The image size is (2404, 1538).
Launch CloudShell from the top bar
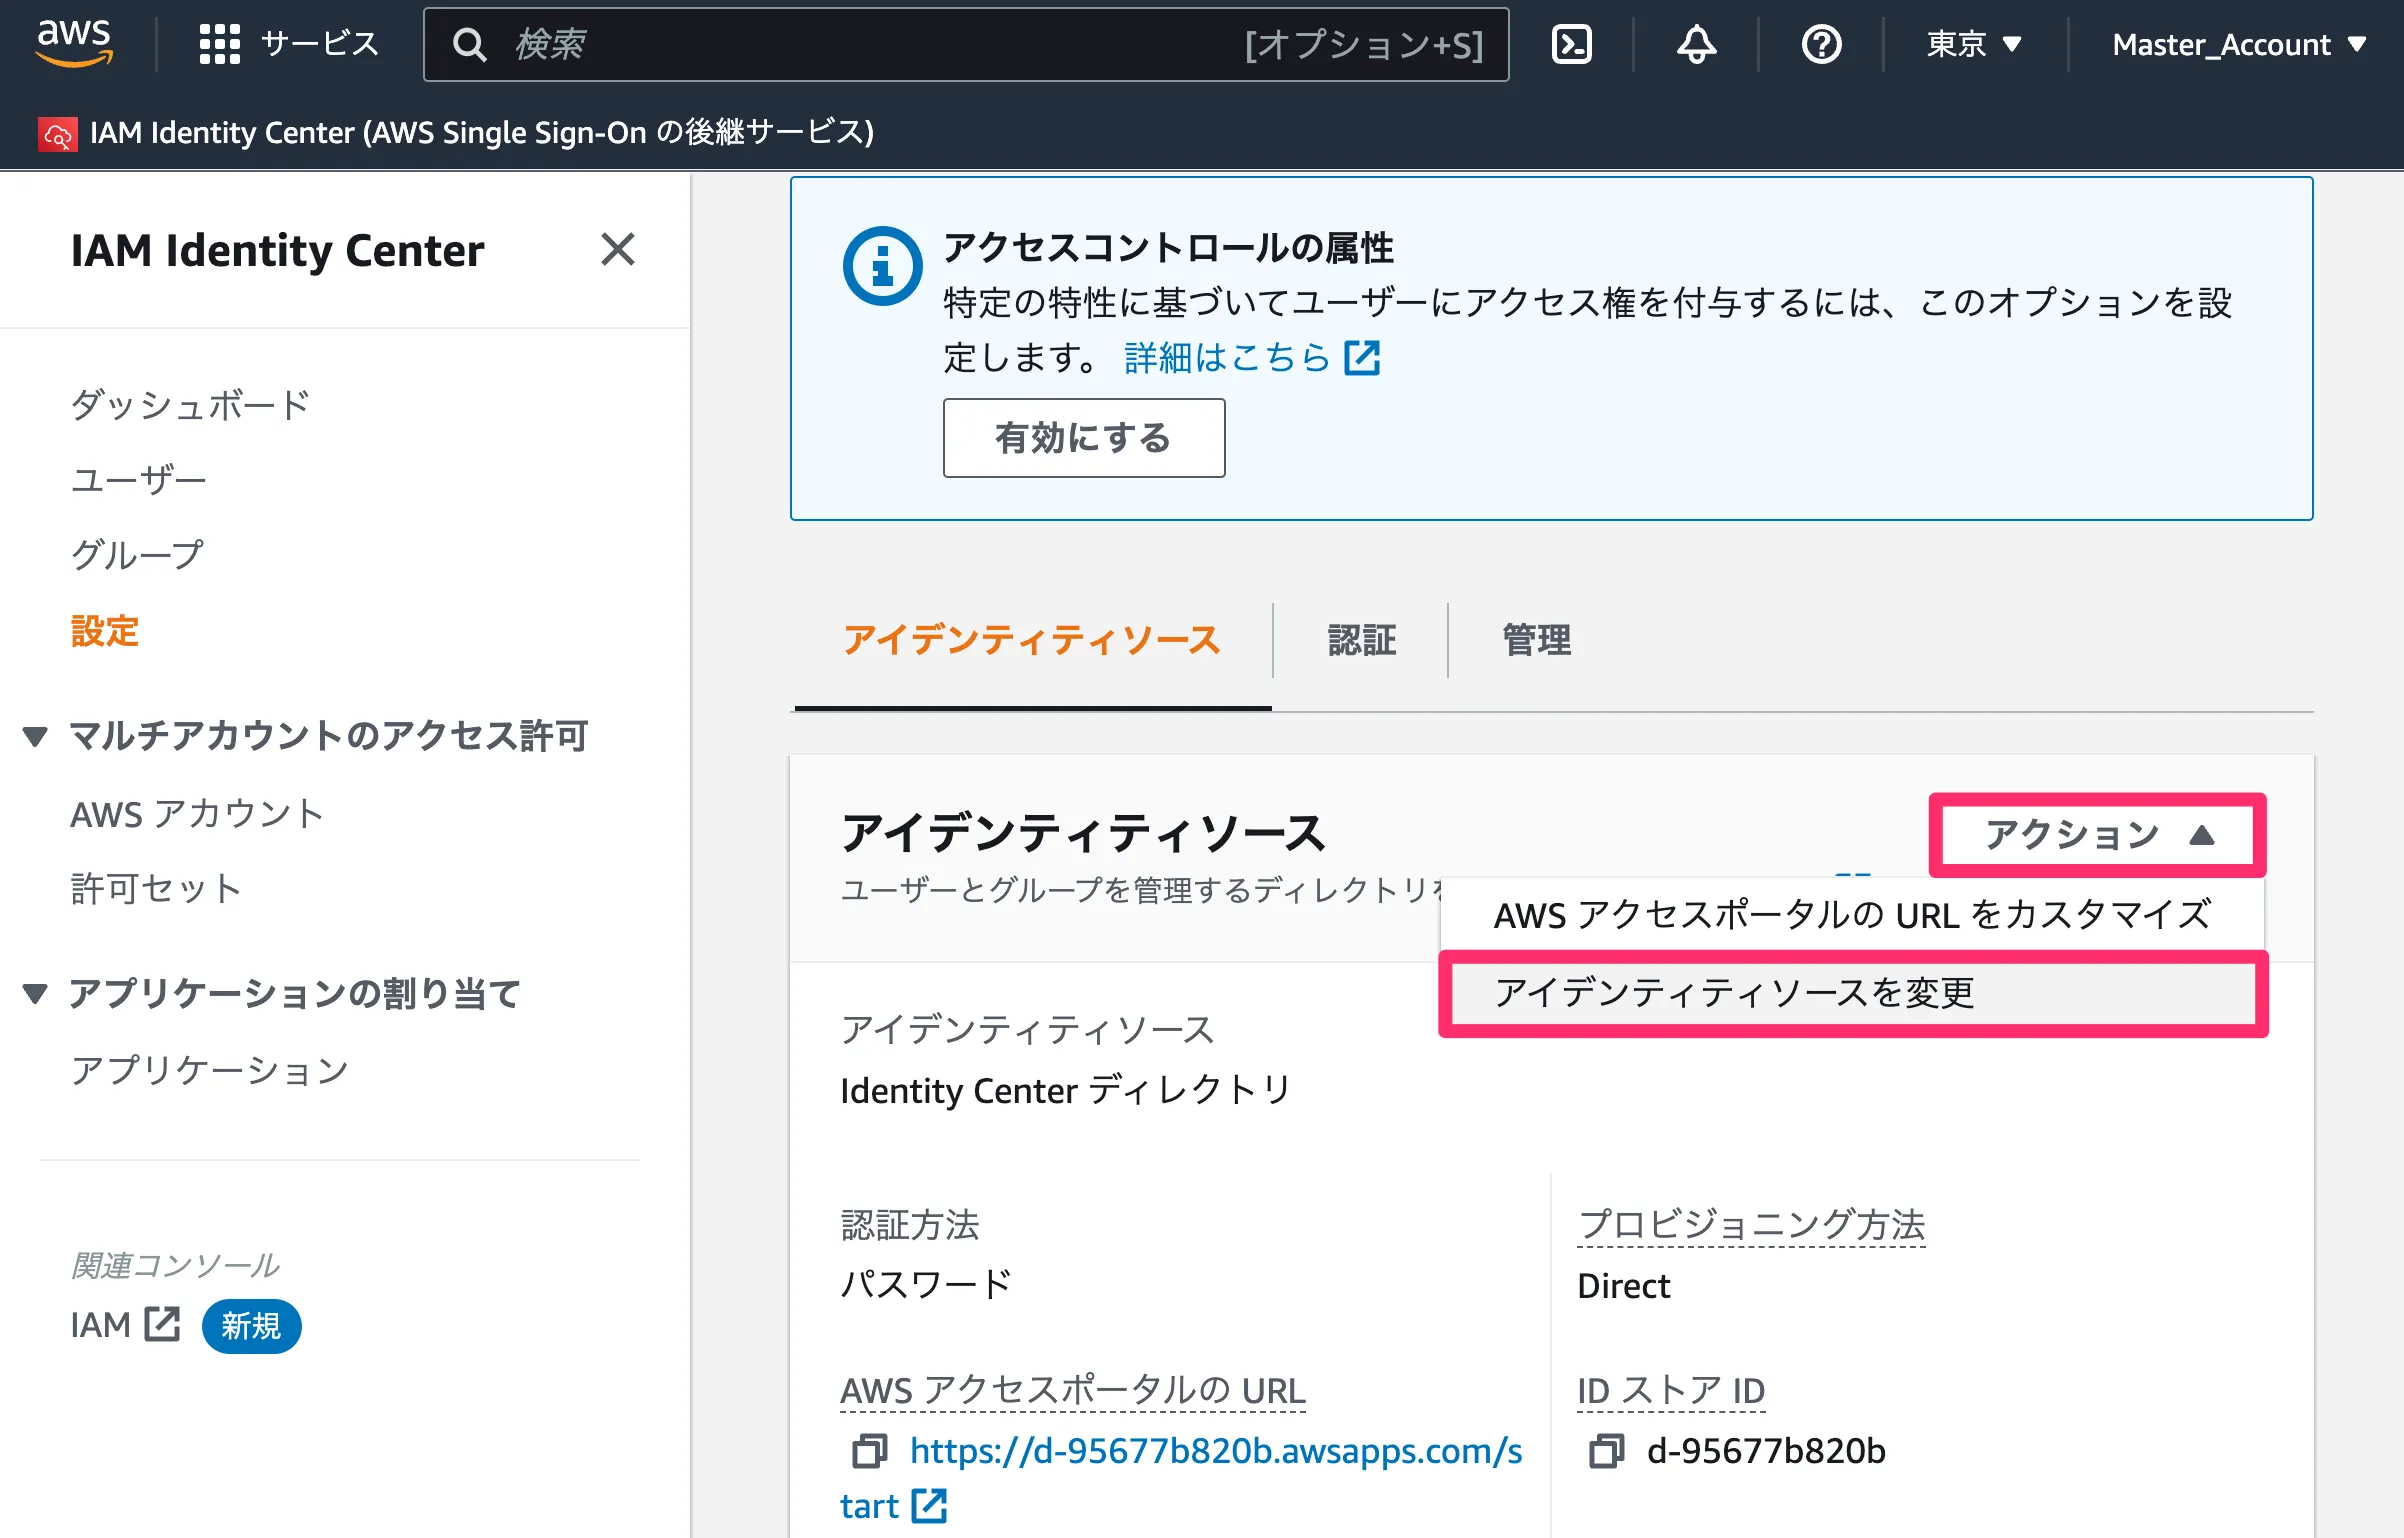[1571, 44]
